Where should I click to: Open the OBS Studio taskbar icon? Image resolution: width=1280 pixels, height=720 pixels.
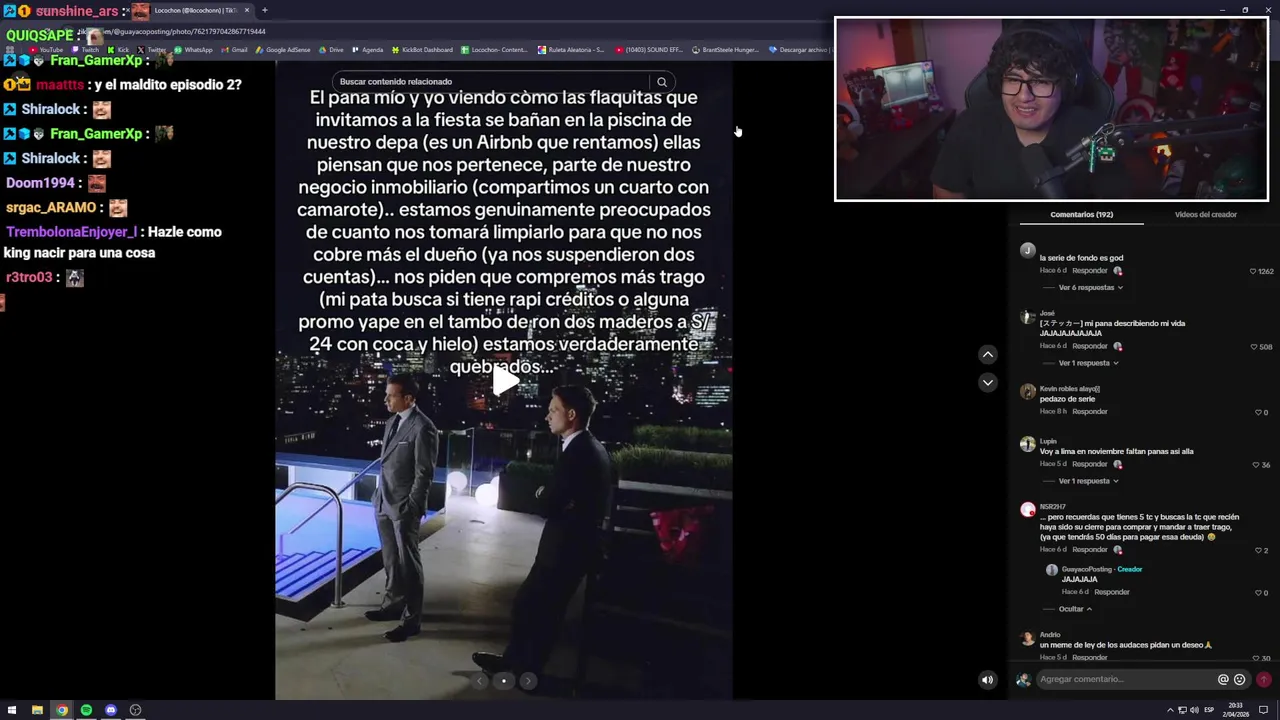[135, 710]
